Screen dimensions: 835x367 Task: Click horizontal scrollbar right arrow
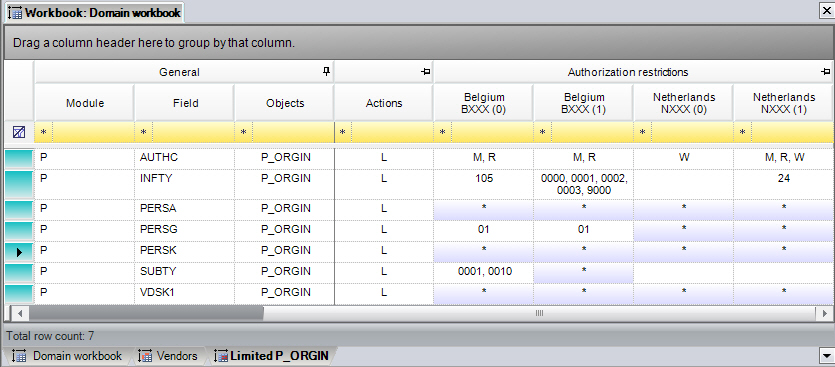click(x=825, y=313)
